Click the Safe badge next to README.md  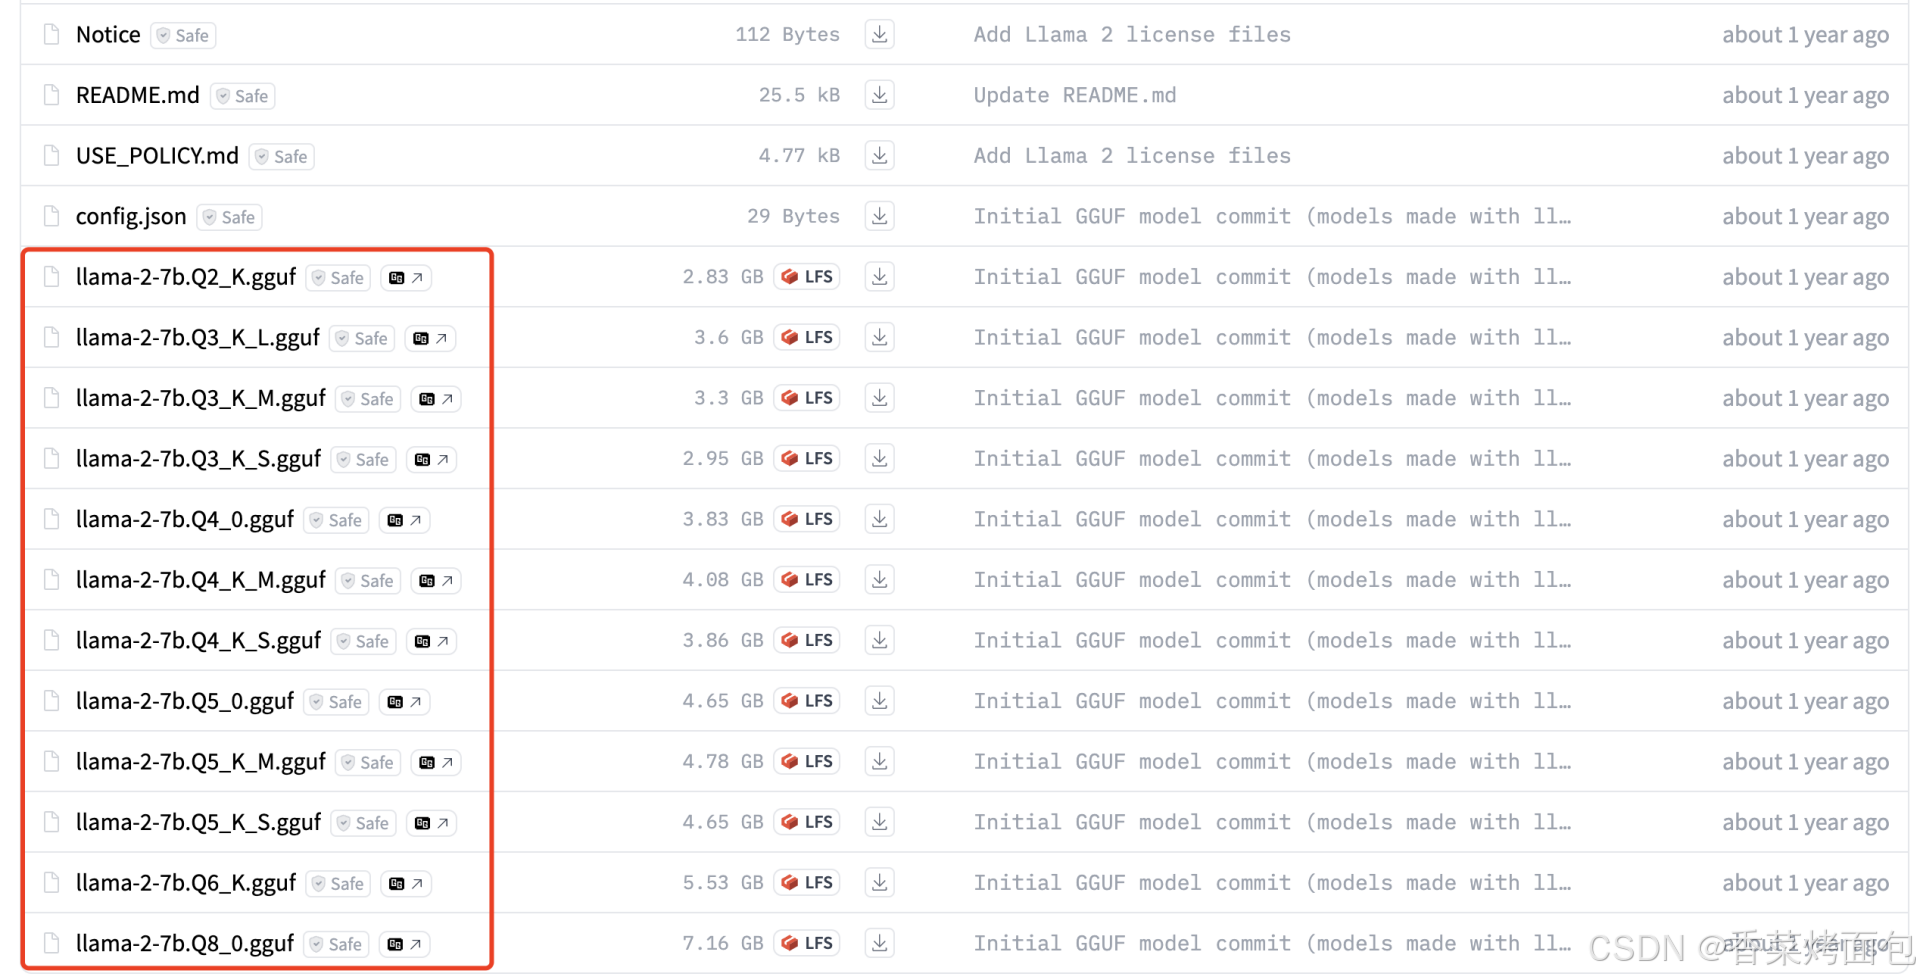coord(243,96)
